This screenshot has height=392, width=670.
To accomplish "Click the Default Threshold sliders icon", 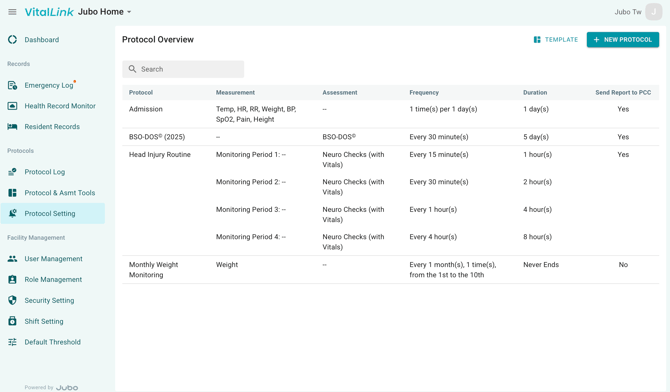I will coord(12,342).
